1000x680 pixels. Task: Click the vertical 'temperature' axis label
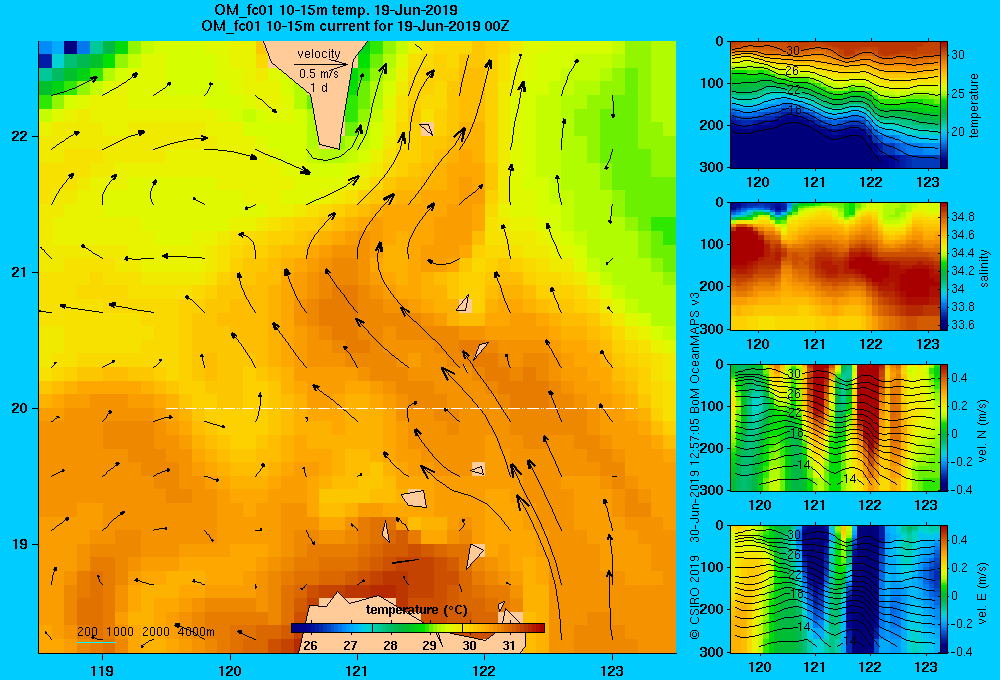pyautogui.click(x=973, y=105)
